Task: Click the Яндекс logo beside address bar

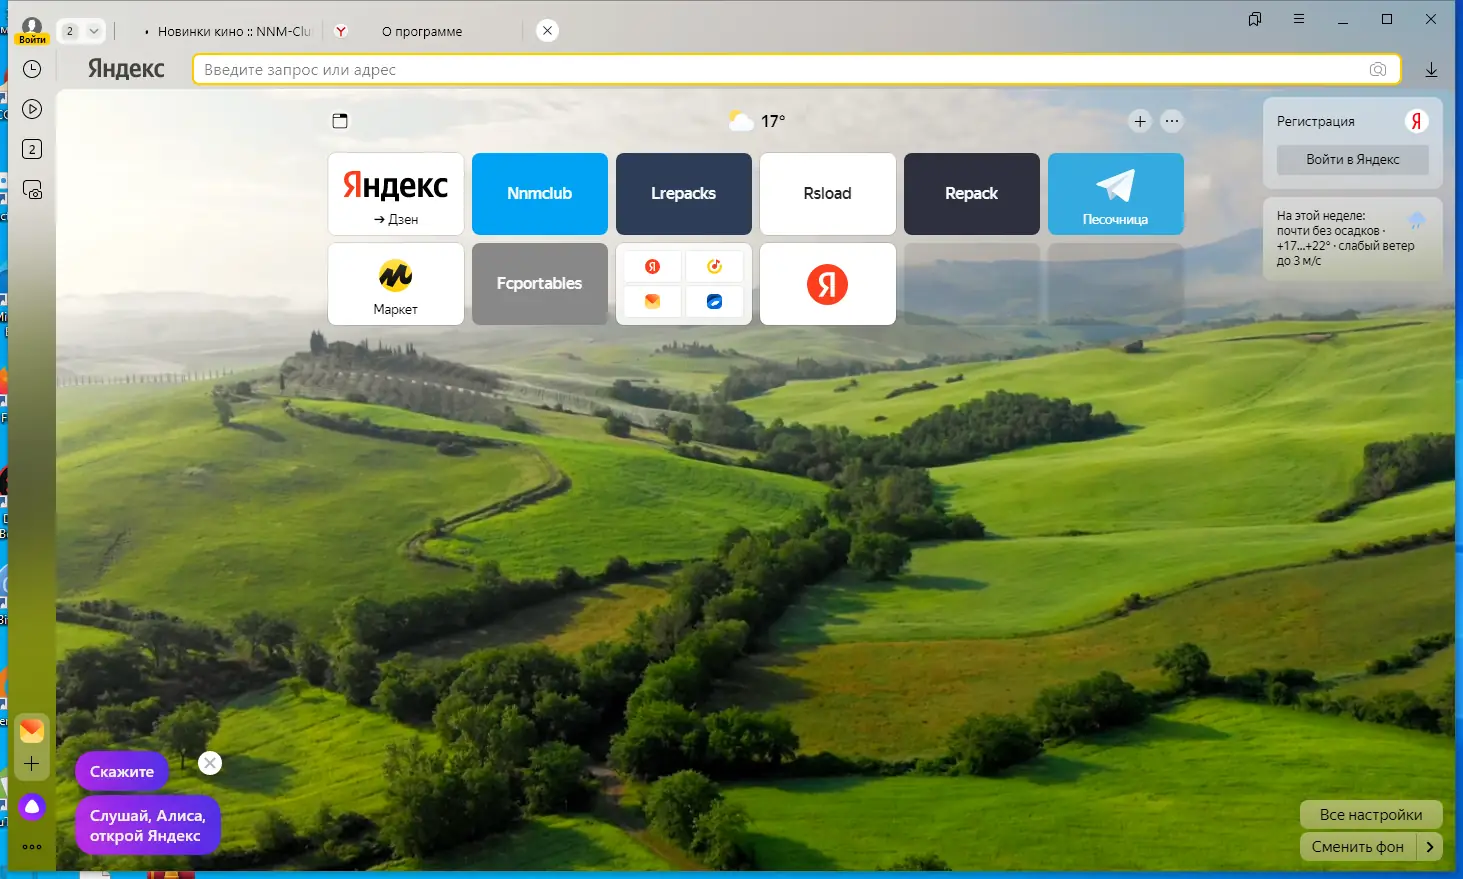Action: 126,69
